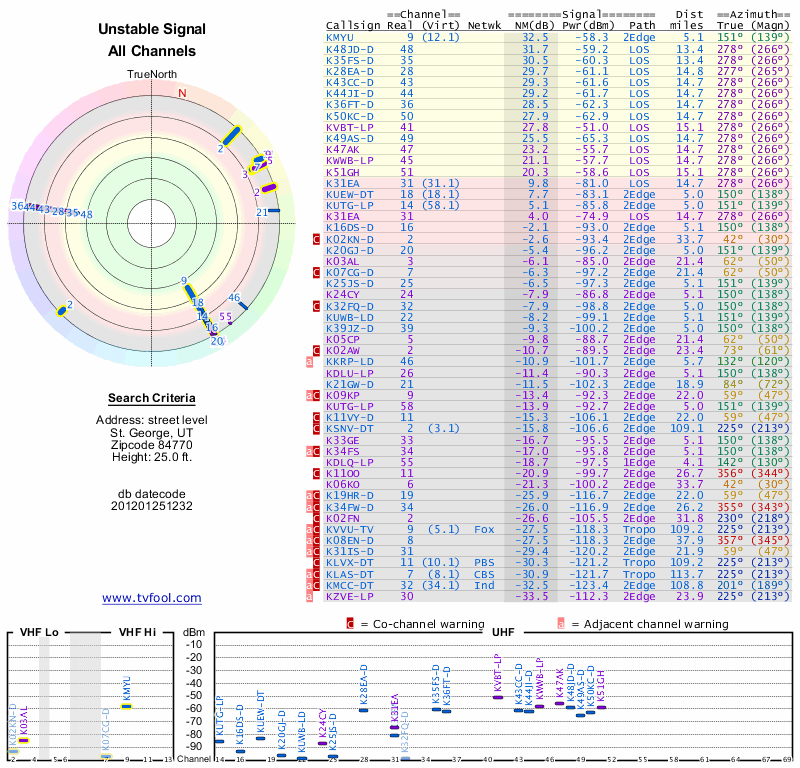Open the www.tvfool.com link

point(152,598)
